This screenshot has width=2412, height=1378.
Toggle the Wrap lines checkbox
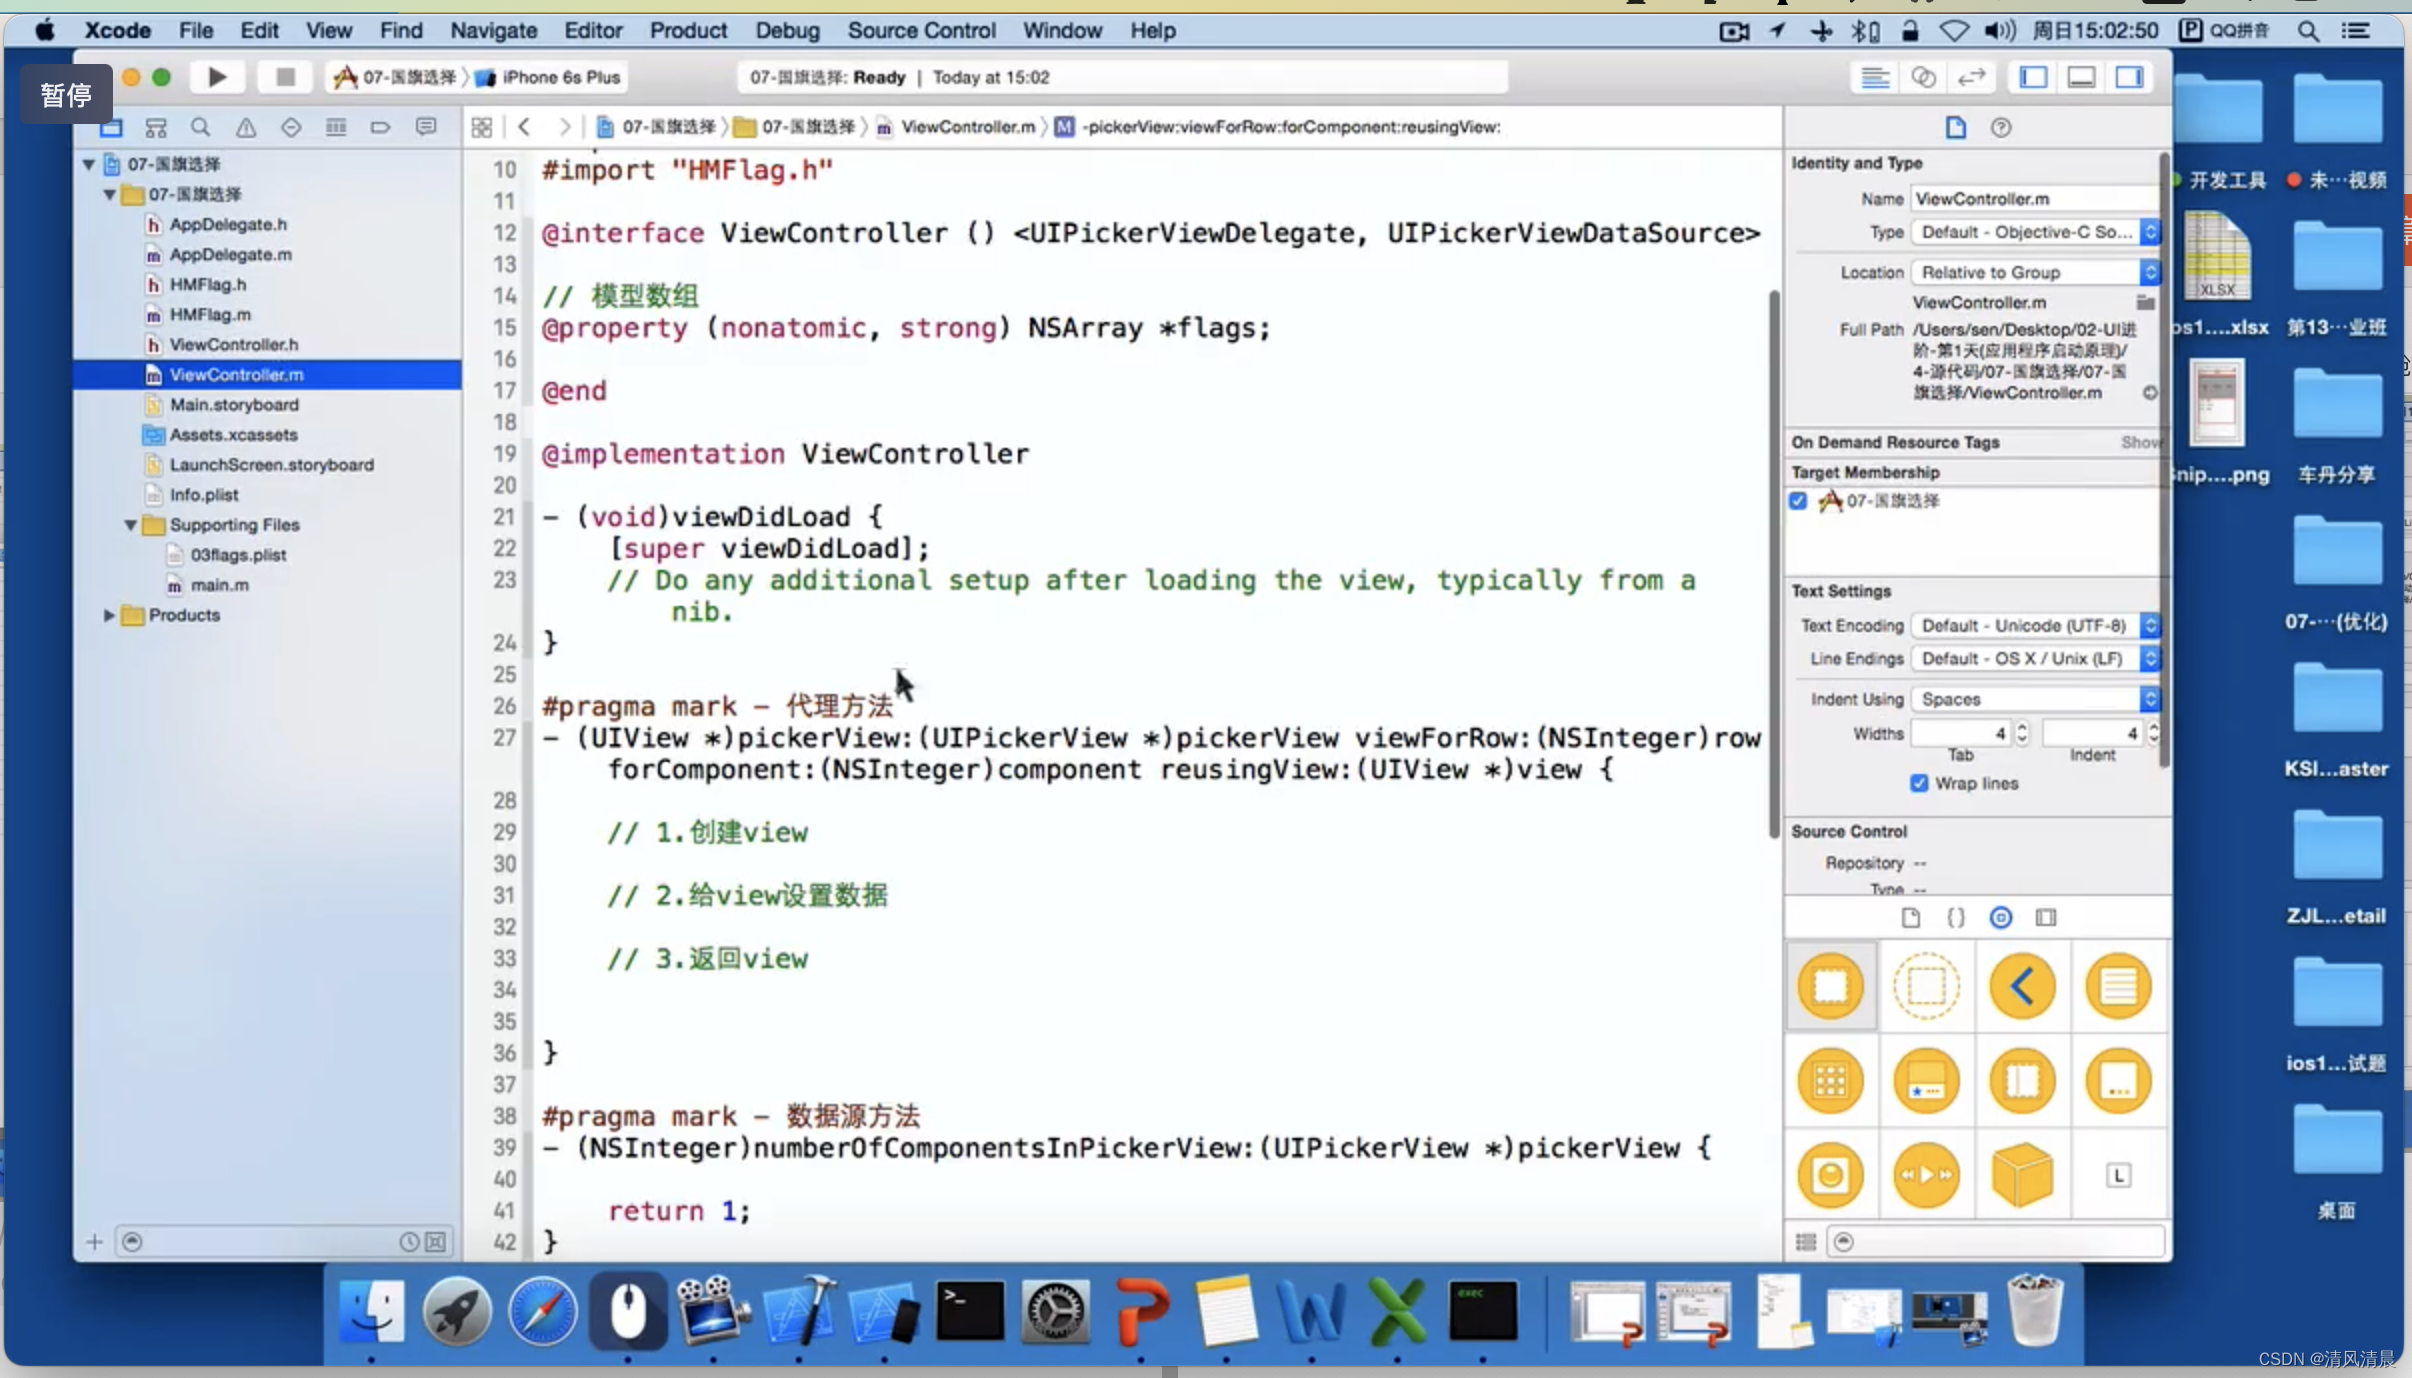(x=1919, y=783)
